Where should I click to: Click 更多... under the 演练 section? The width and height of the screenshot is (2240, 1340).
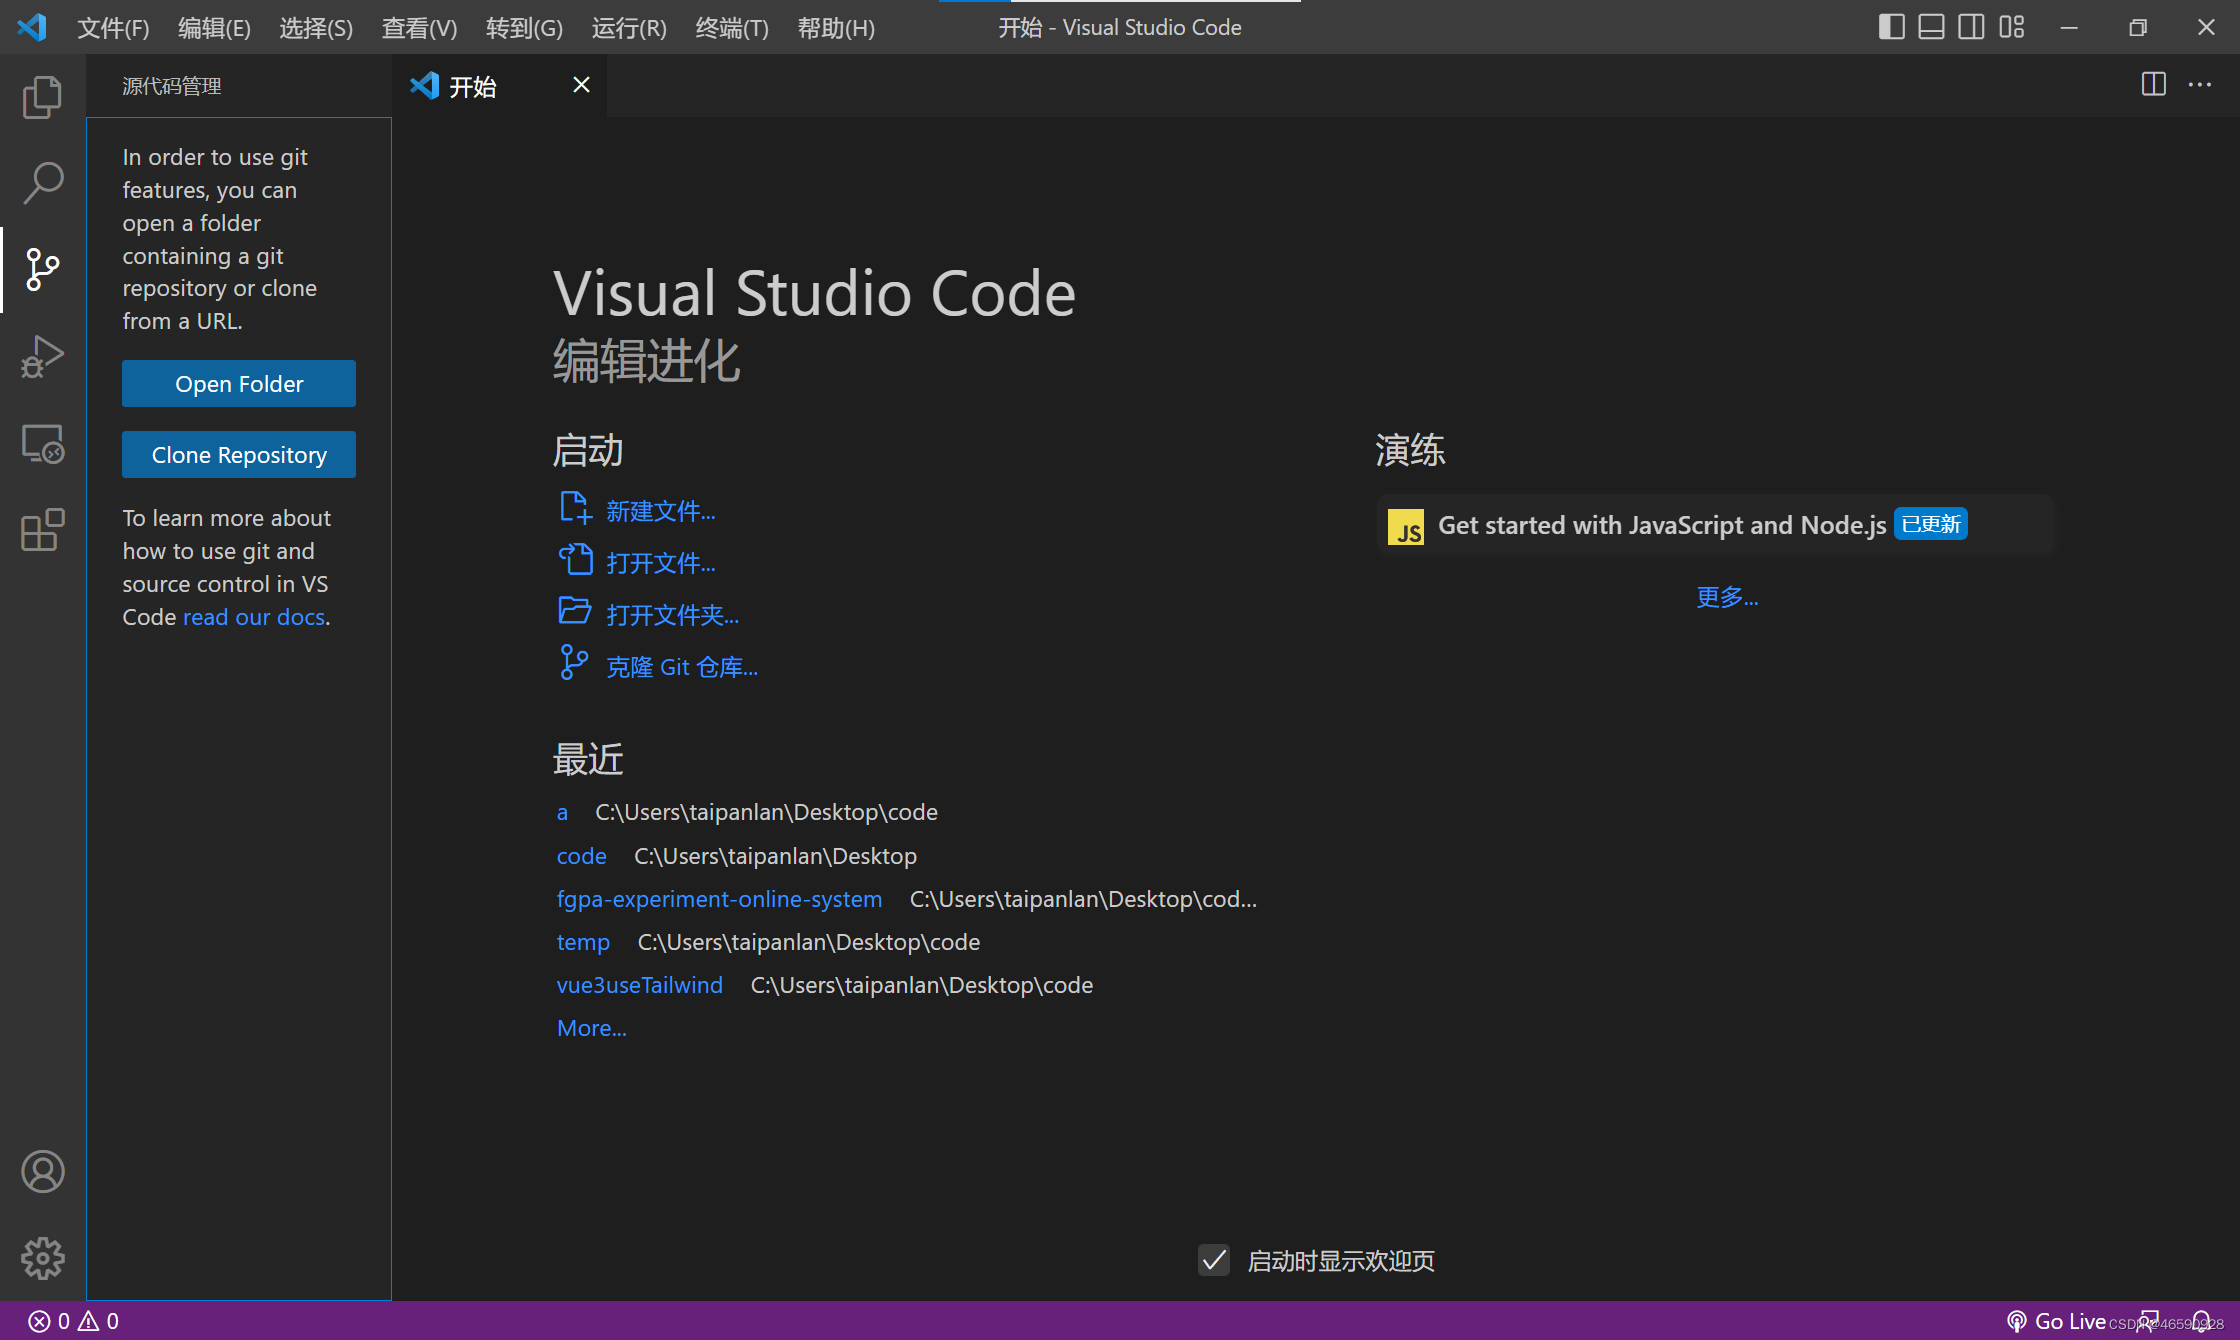click(x=1727, y=596)
